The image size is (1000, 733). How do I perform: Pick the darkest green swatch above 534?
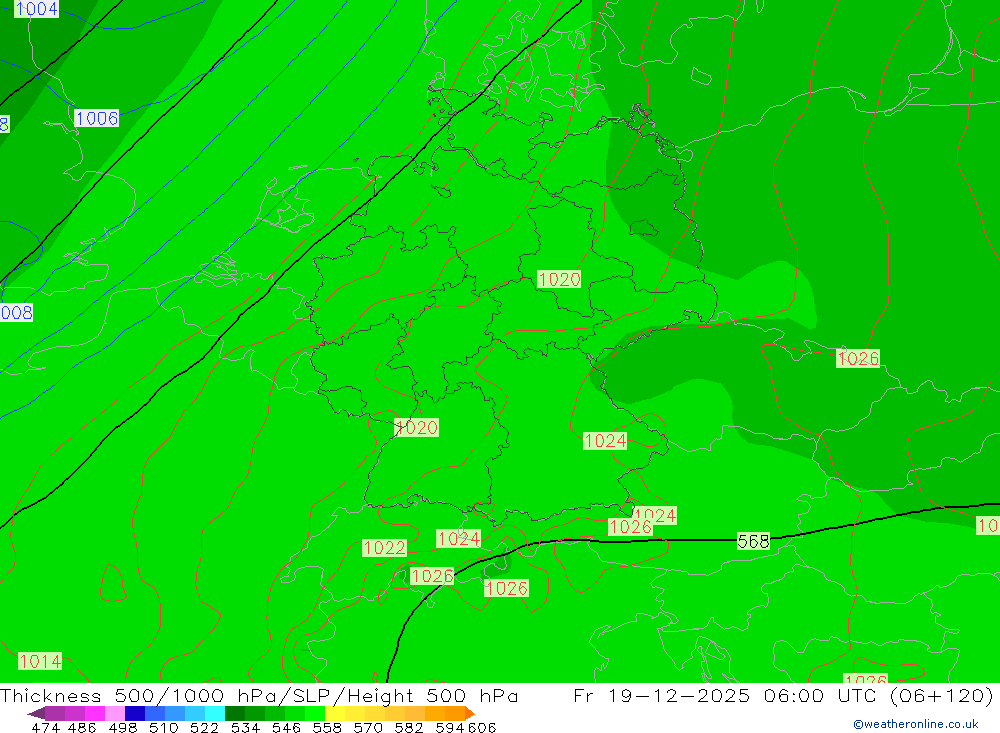click(235, 713)
